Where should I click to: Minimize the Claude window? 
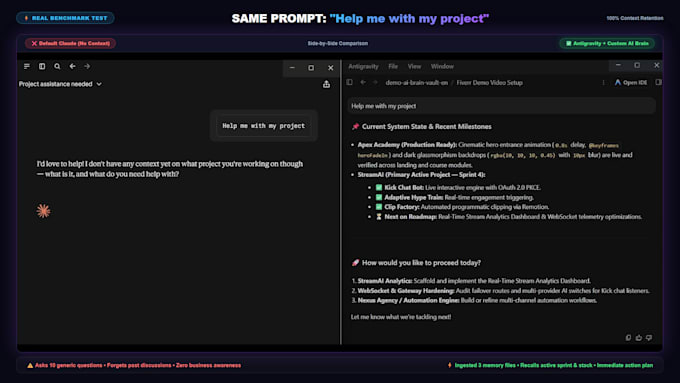tap(292, 68)
